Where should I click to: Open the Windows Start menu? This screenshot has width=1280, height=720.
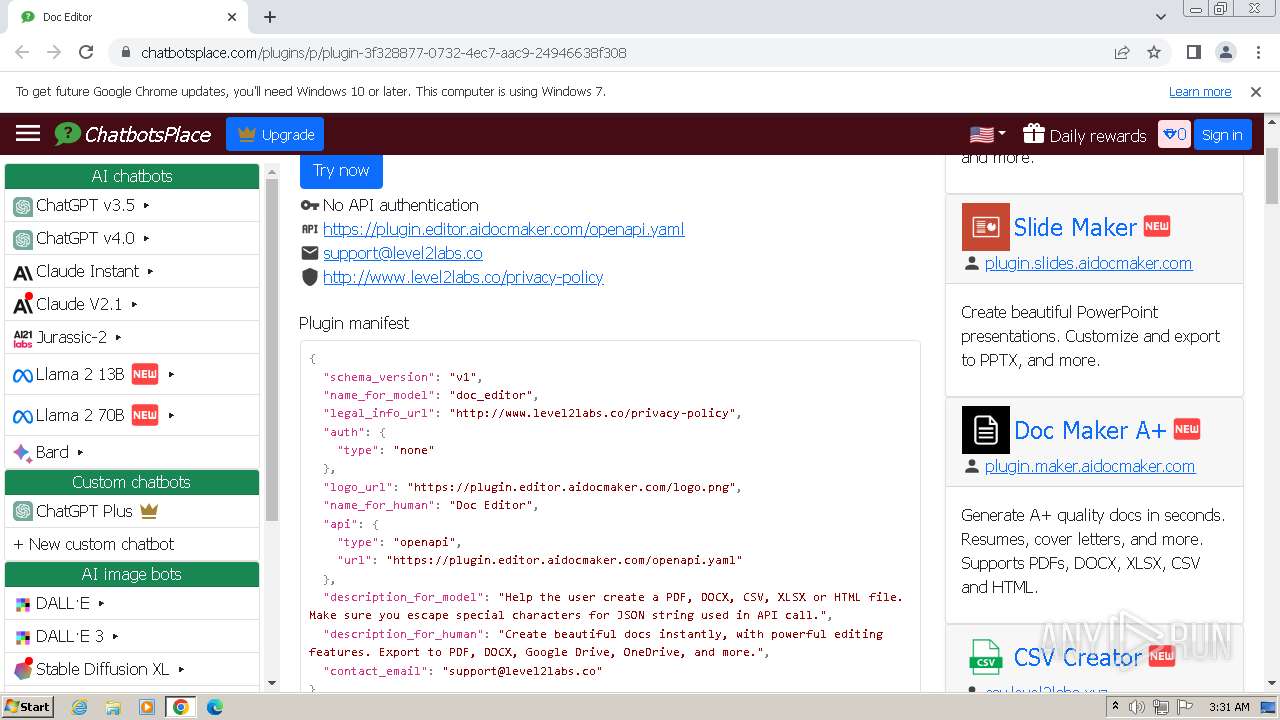28,706
